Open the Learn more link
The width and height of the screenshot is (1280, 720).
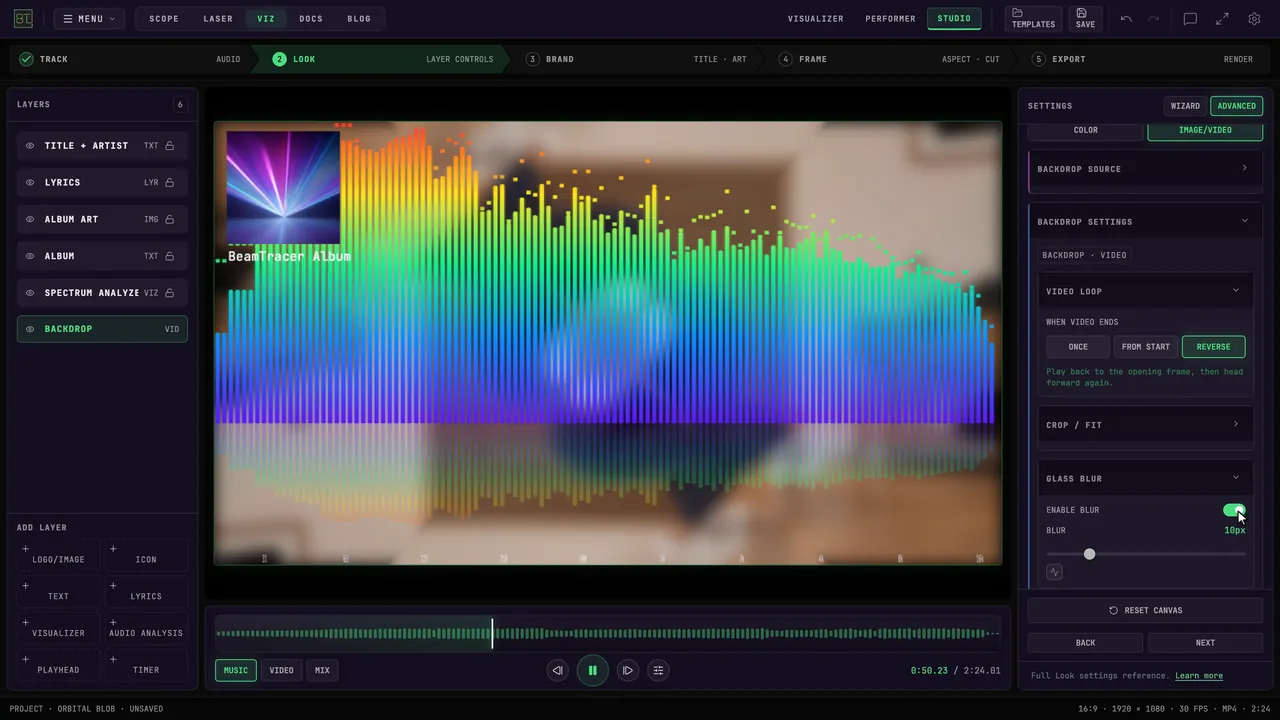click(1199, 676)
